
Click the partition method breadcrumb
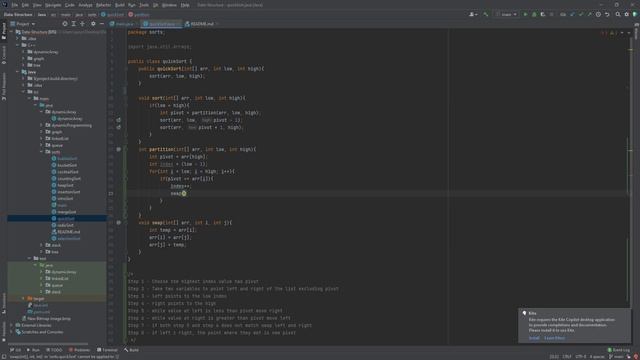coord(139,15)
